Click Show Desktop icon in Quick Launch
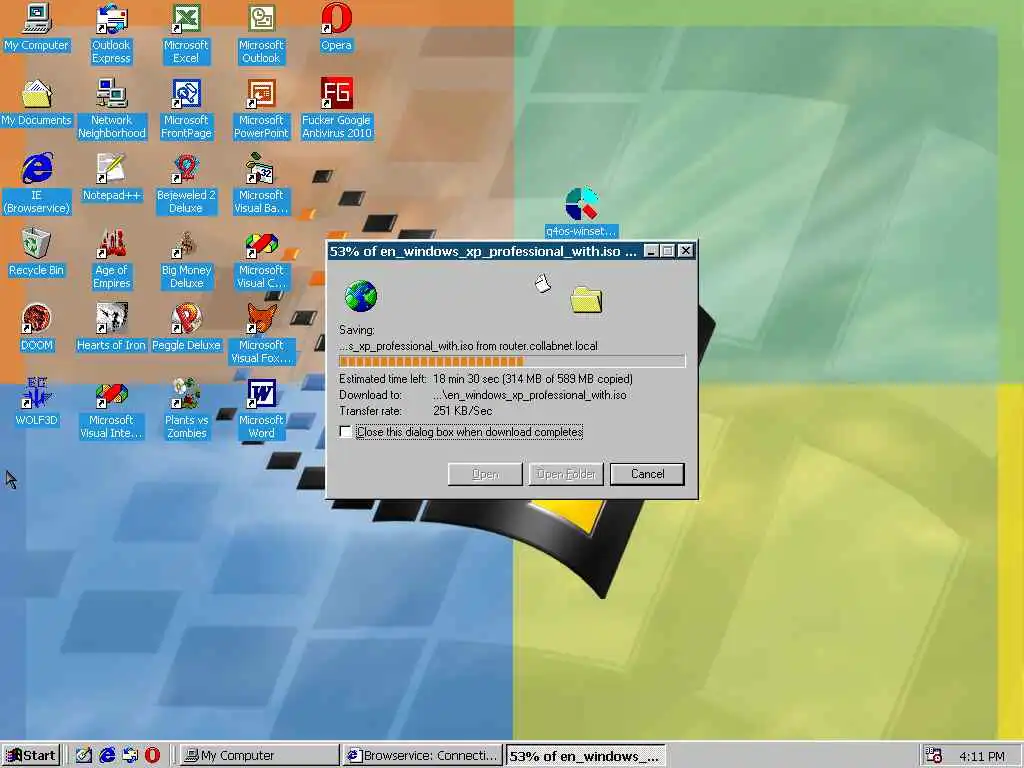Viewport: 1024px width, 768px height. [84, 756]
